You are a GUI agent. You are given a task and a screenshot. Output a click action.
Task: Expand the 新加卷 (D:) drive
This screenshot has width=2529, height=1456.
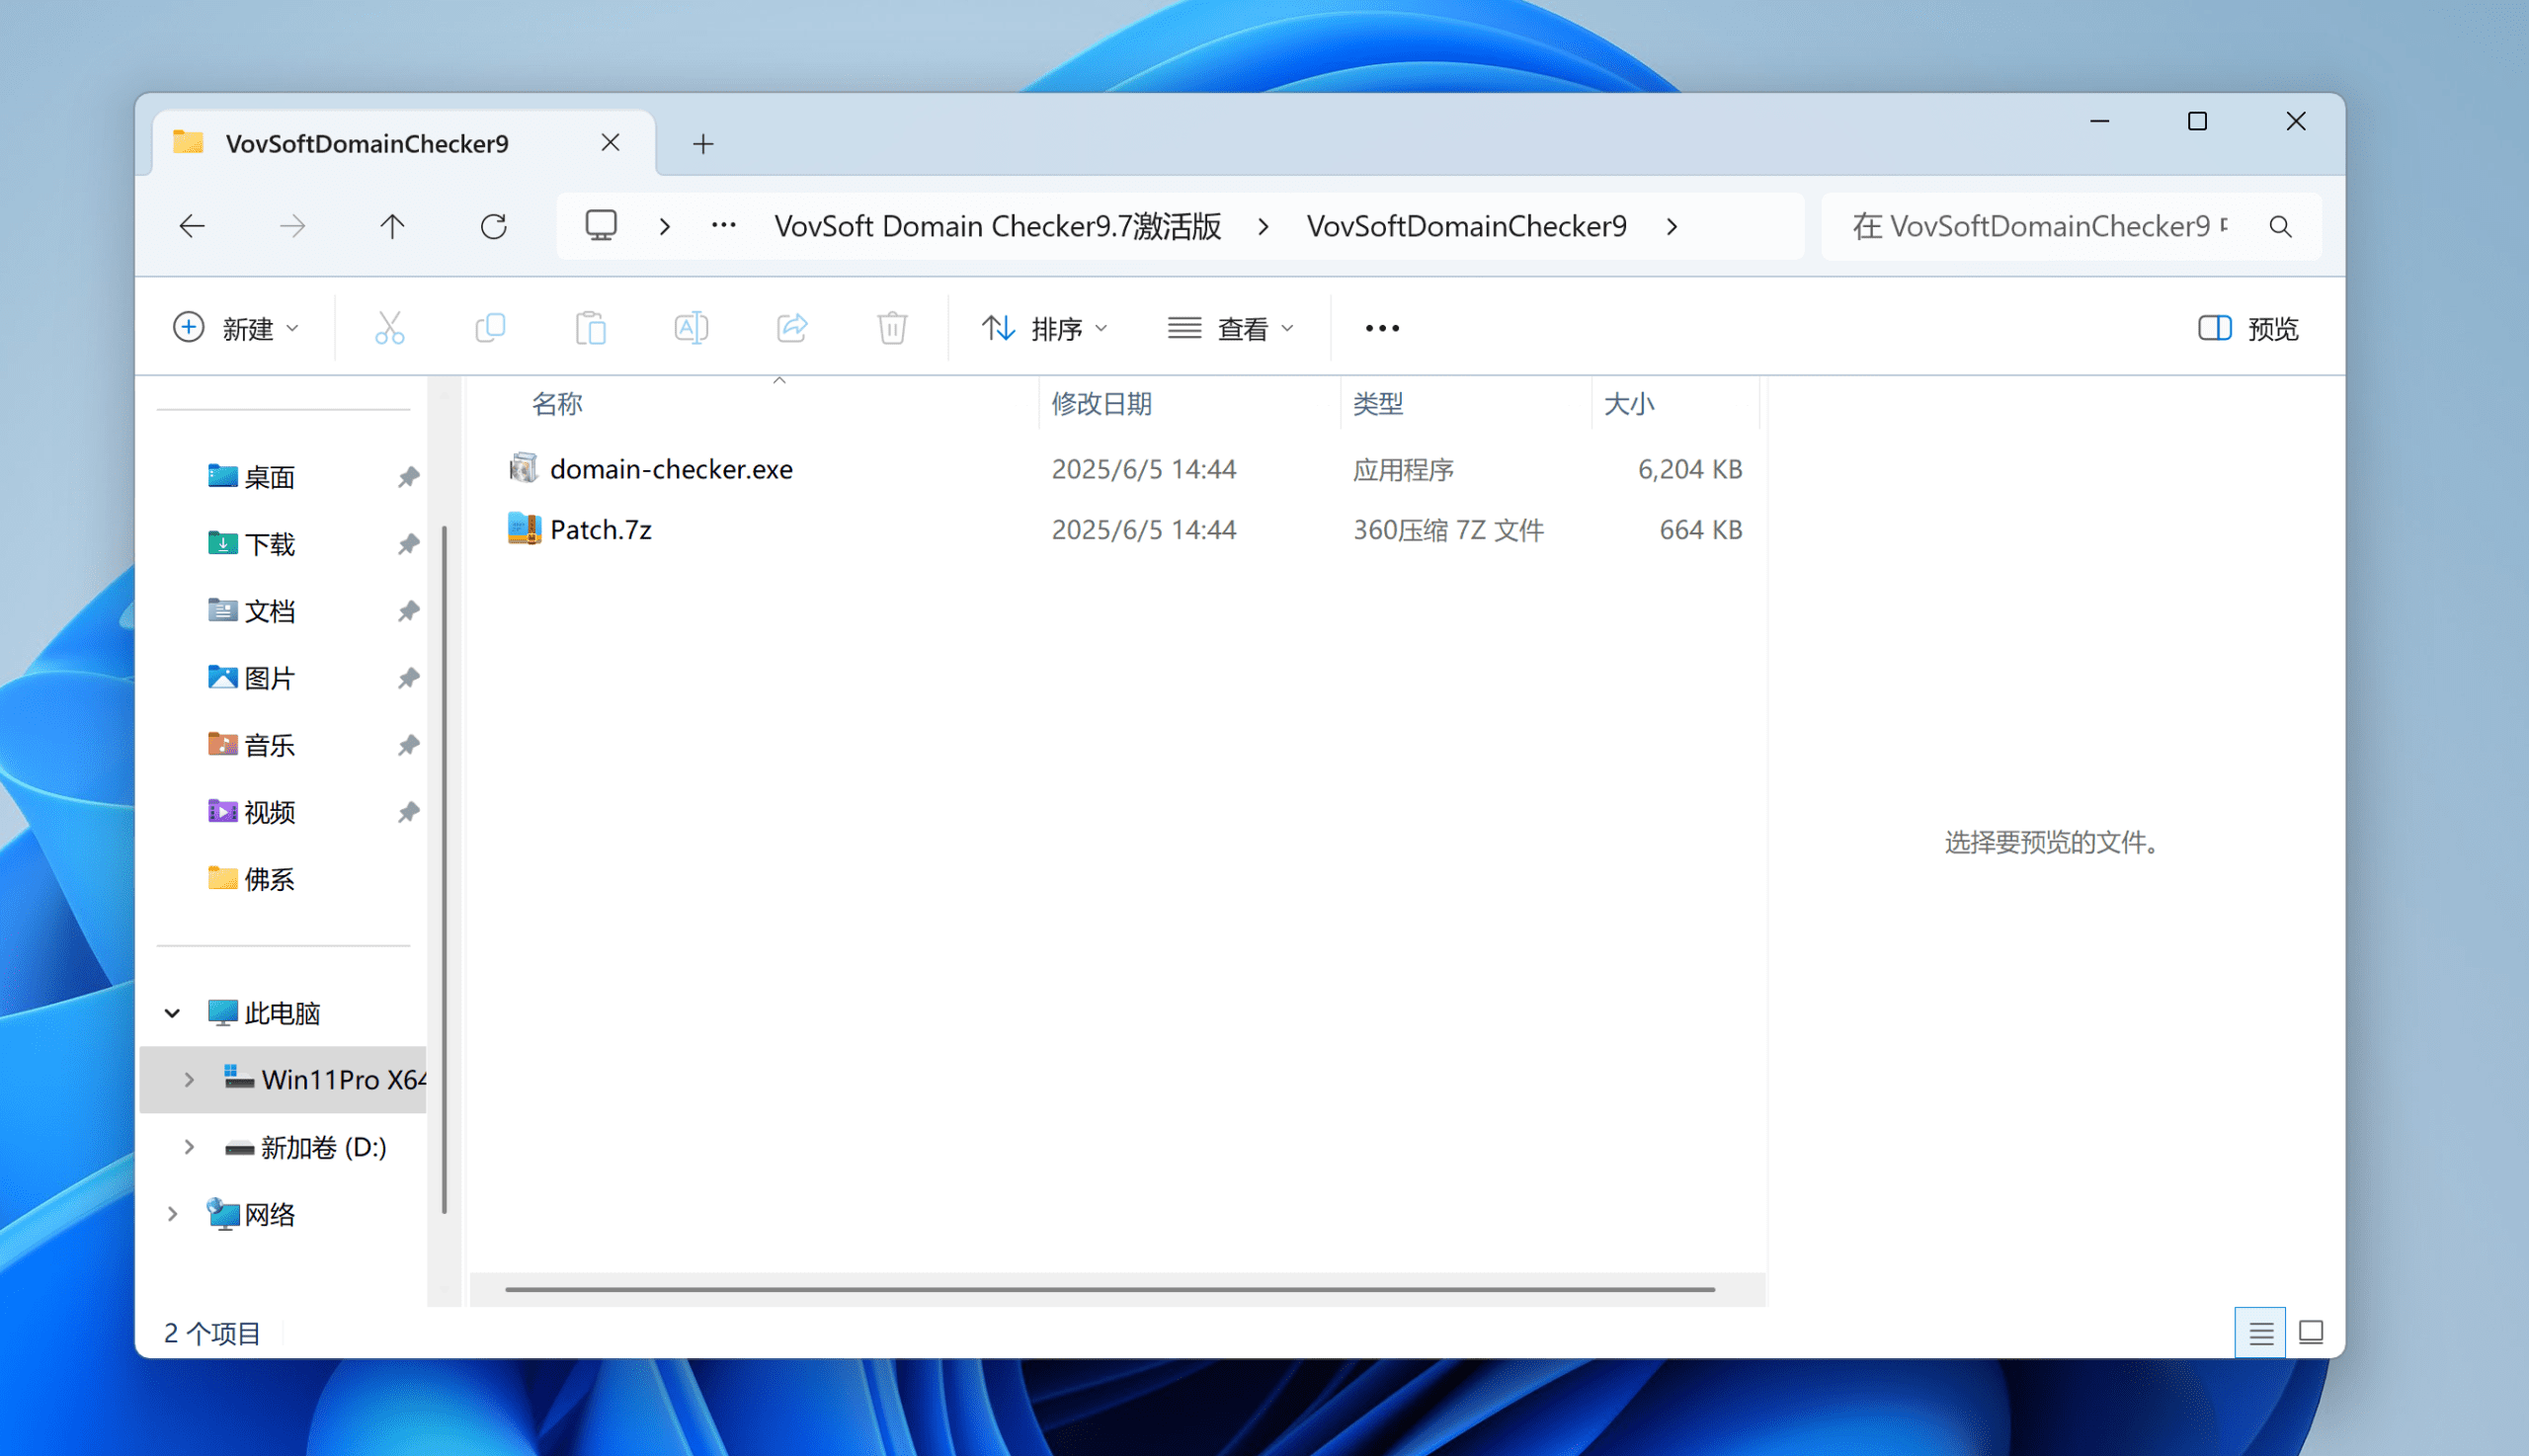[x=189, y=1147]
